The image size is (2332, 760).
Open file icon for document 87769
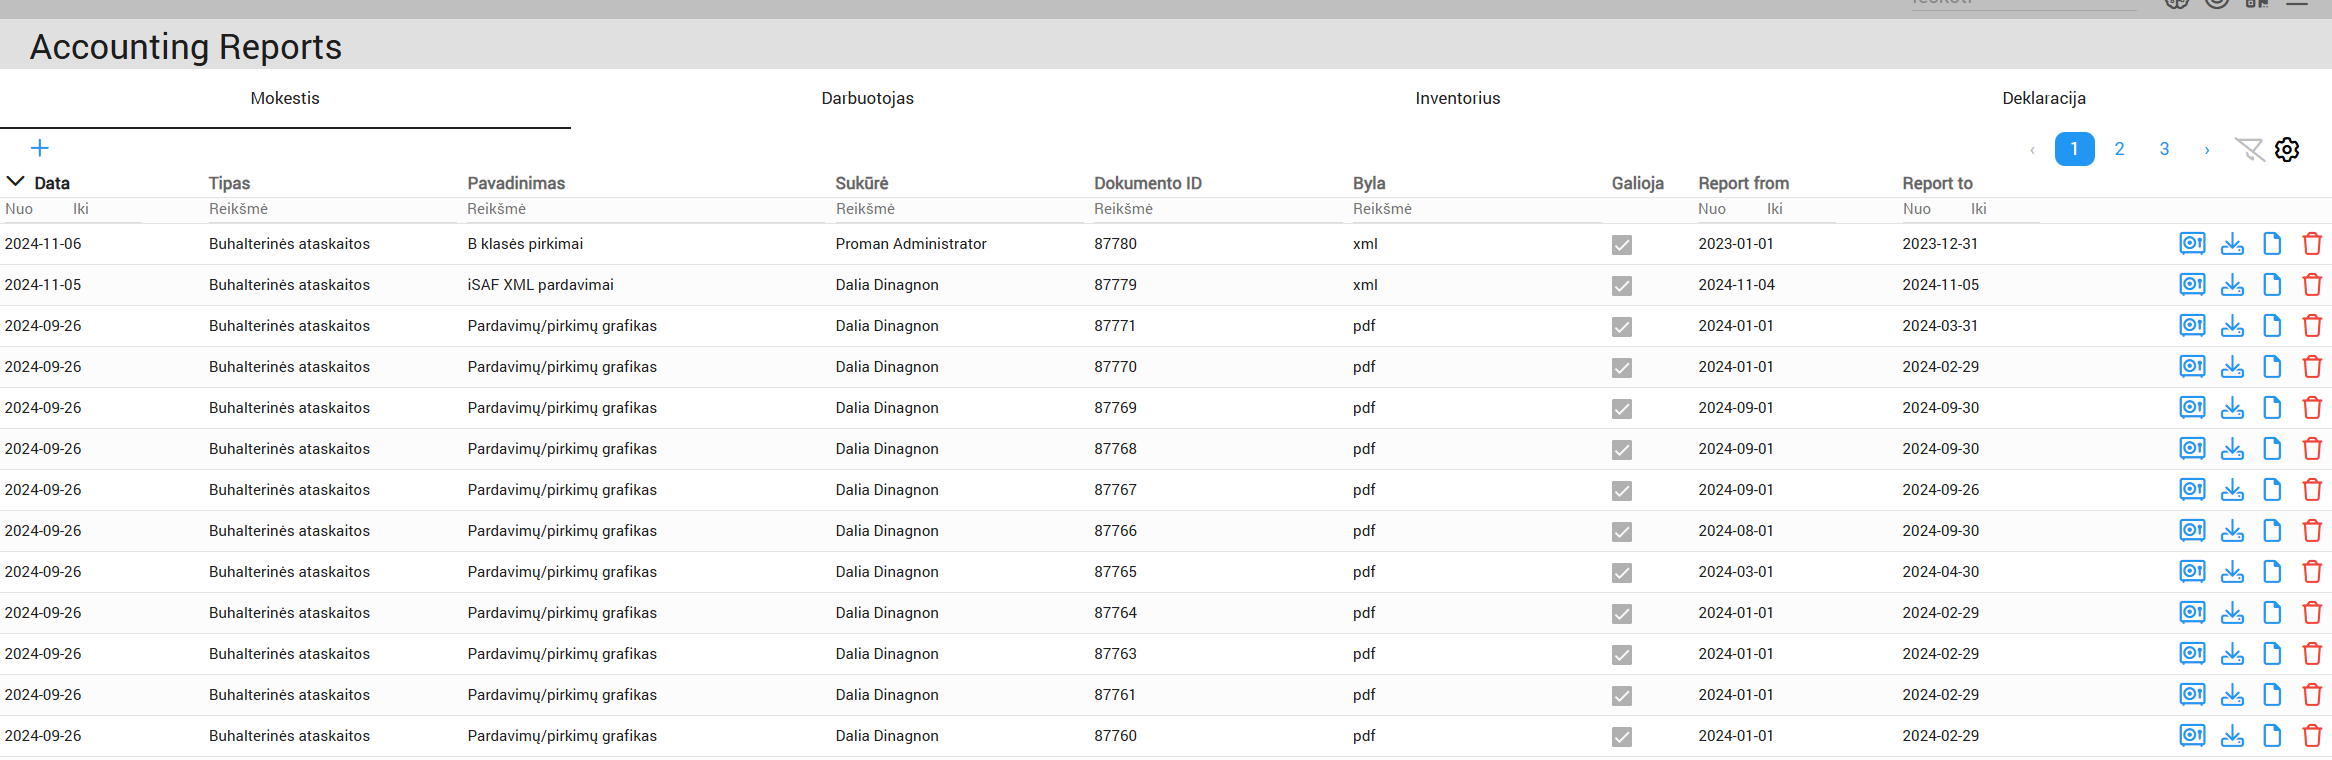tap(2272, 408)
